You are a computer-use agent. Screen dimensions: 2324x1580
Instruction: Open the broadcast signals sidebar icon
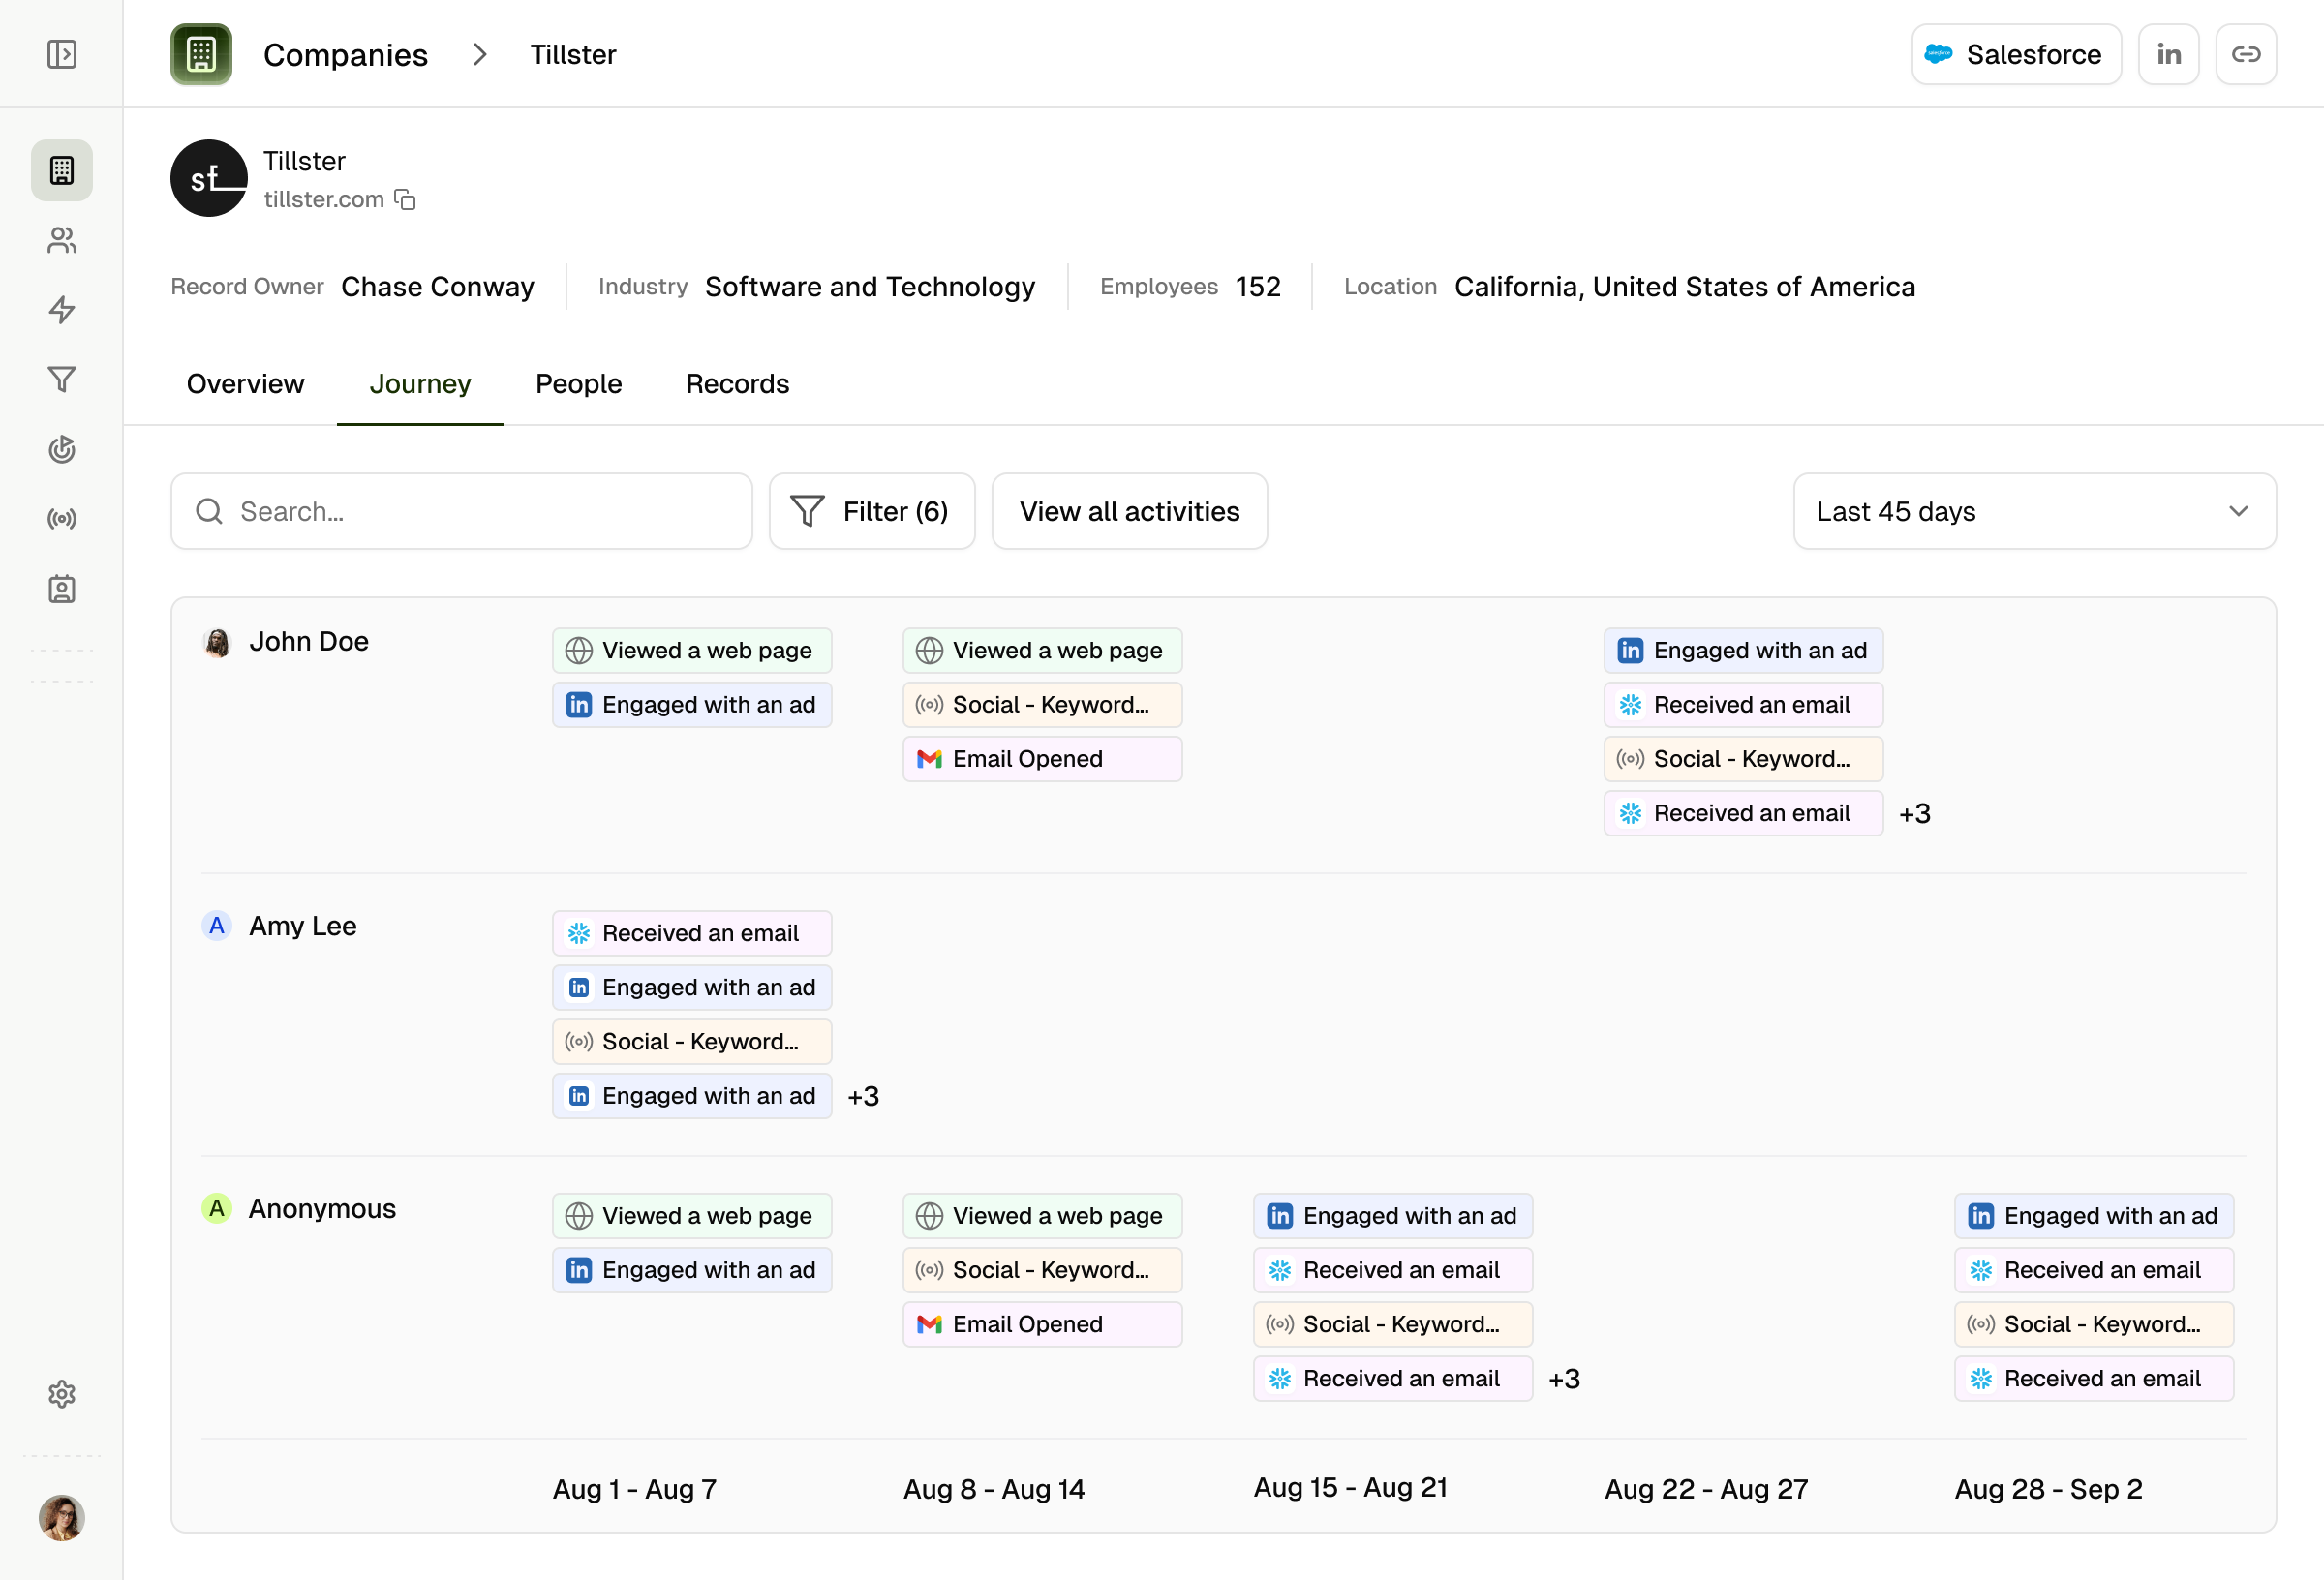(62, 519)
